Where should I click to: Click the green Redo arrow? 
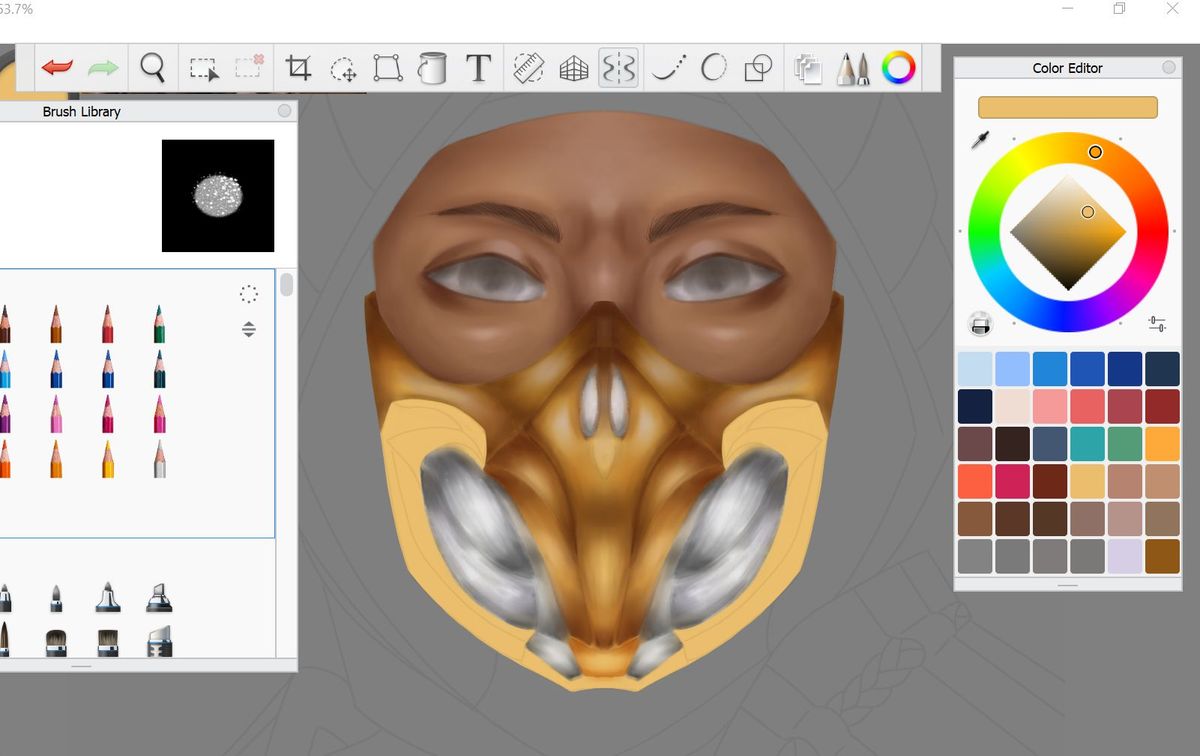(x=103, y=68)
